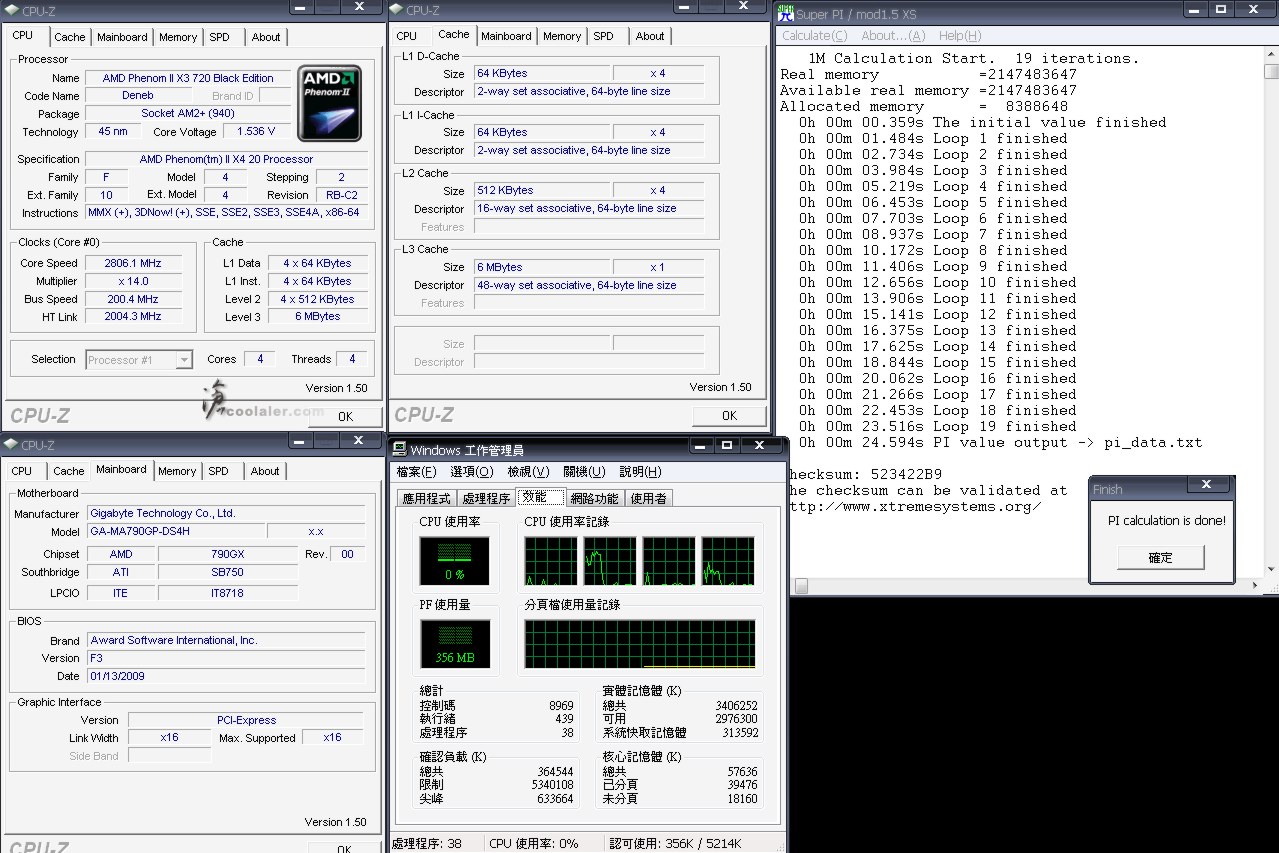Switch to Memory tab in motherboard-info CPU-Z window
1279x853 pixels.
[177, 471]
